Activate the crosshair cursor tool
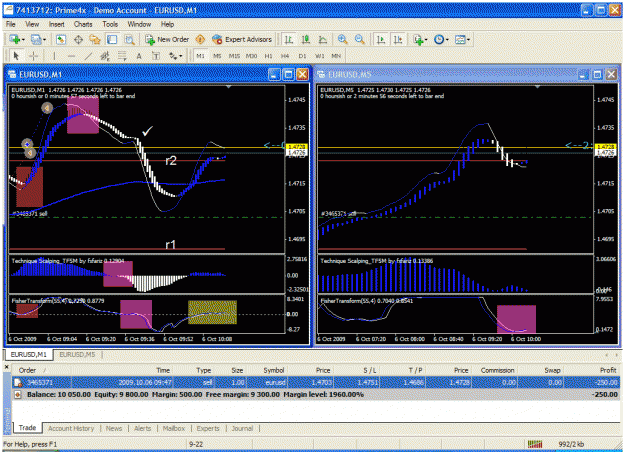Screen dimensions: 625x452 coord(33,56)
